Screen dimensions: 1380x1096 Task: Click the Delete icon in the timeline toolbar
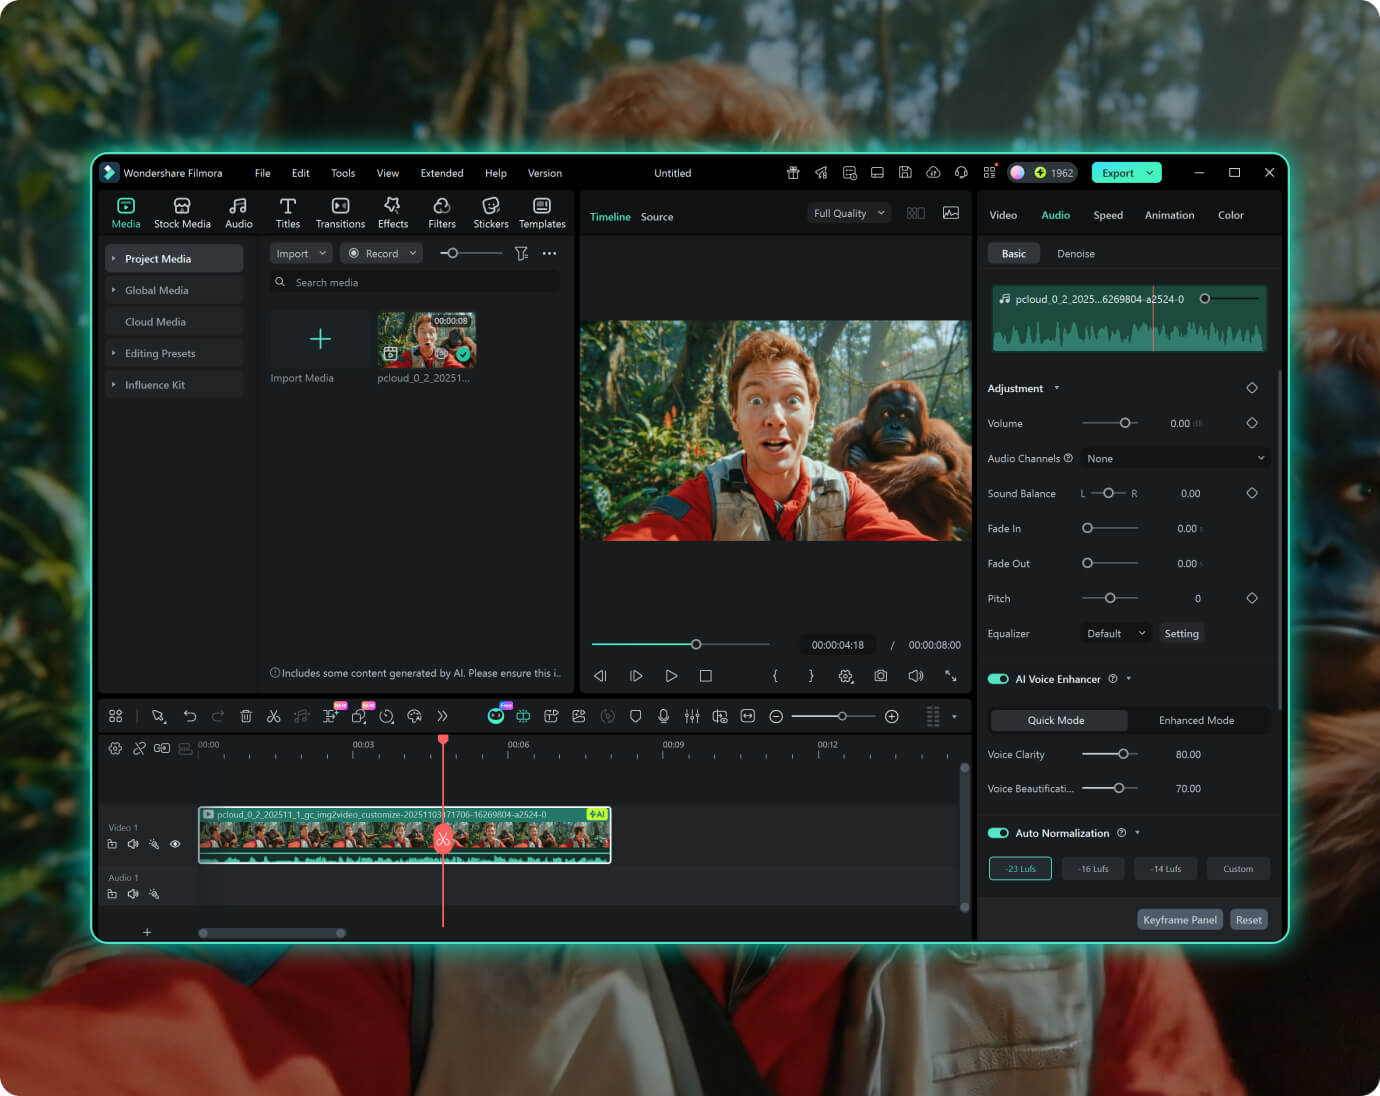pos(246,716)
